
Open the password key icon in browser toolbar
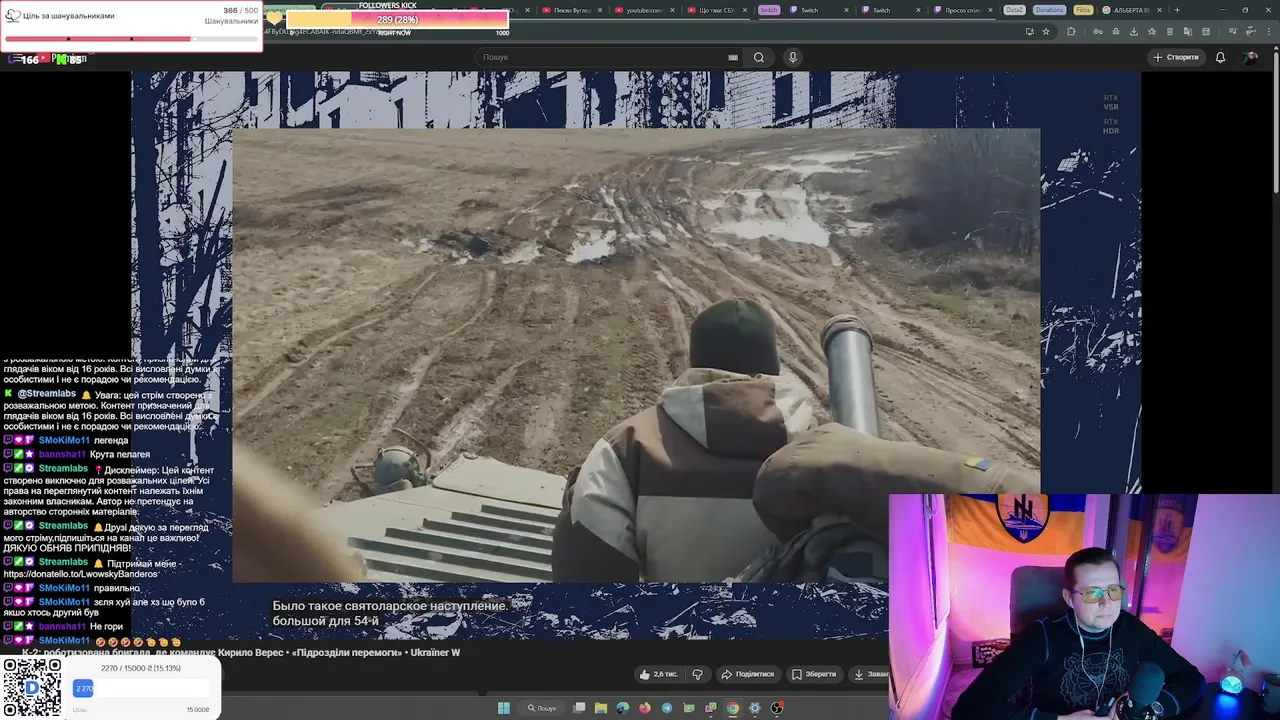coord(1098,31)
